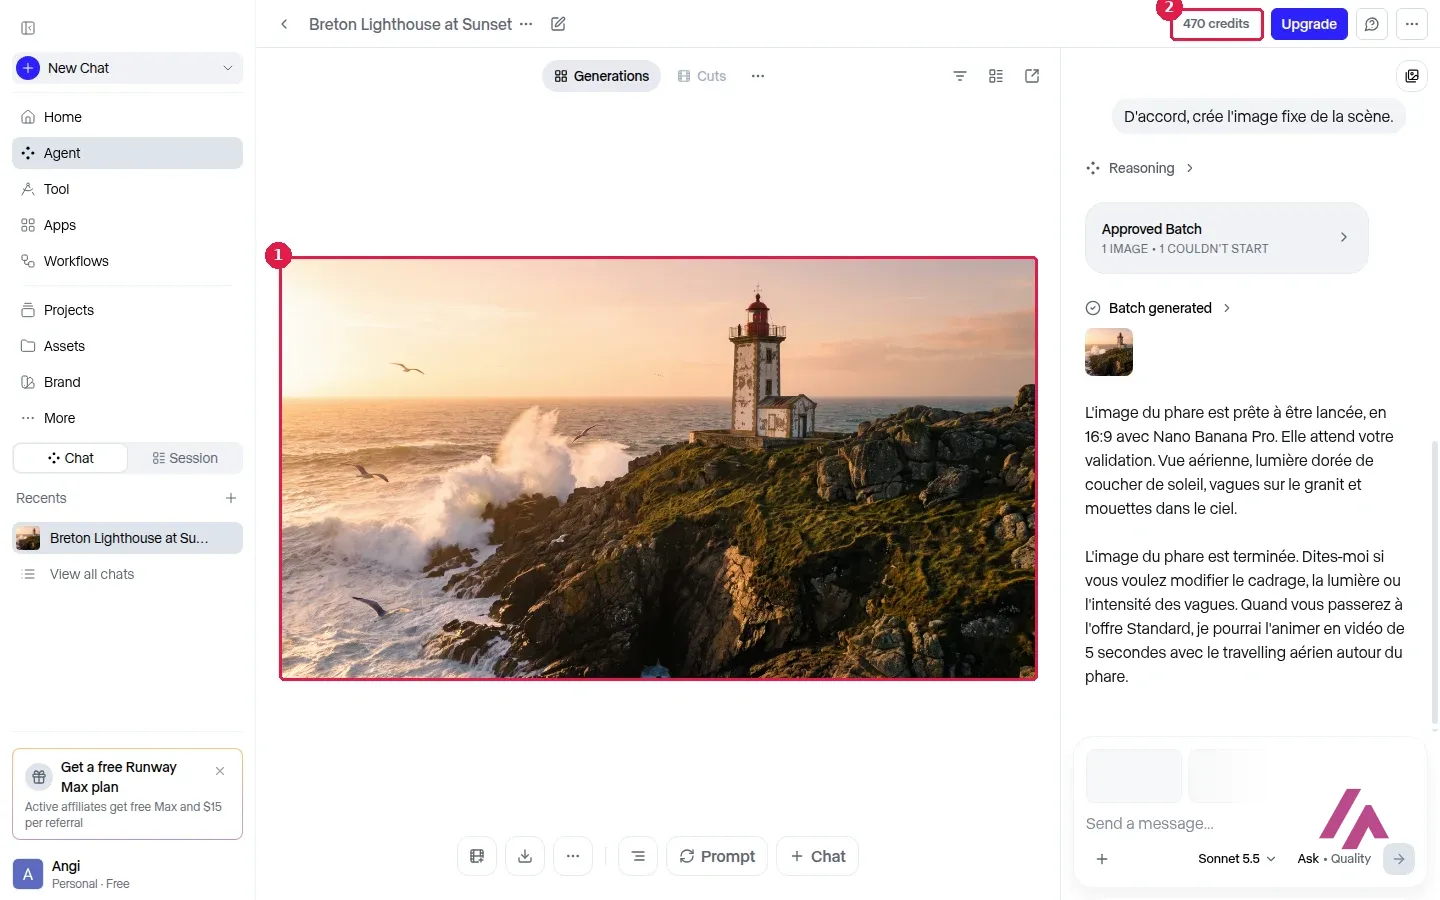Image resolution: width=1440 pixels, height=900 pixels.
Task: Open the Sonnet 5.5 model dropdown
Action: [1237, 859]
